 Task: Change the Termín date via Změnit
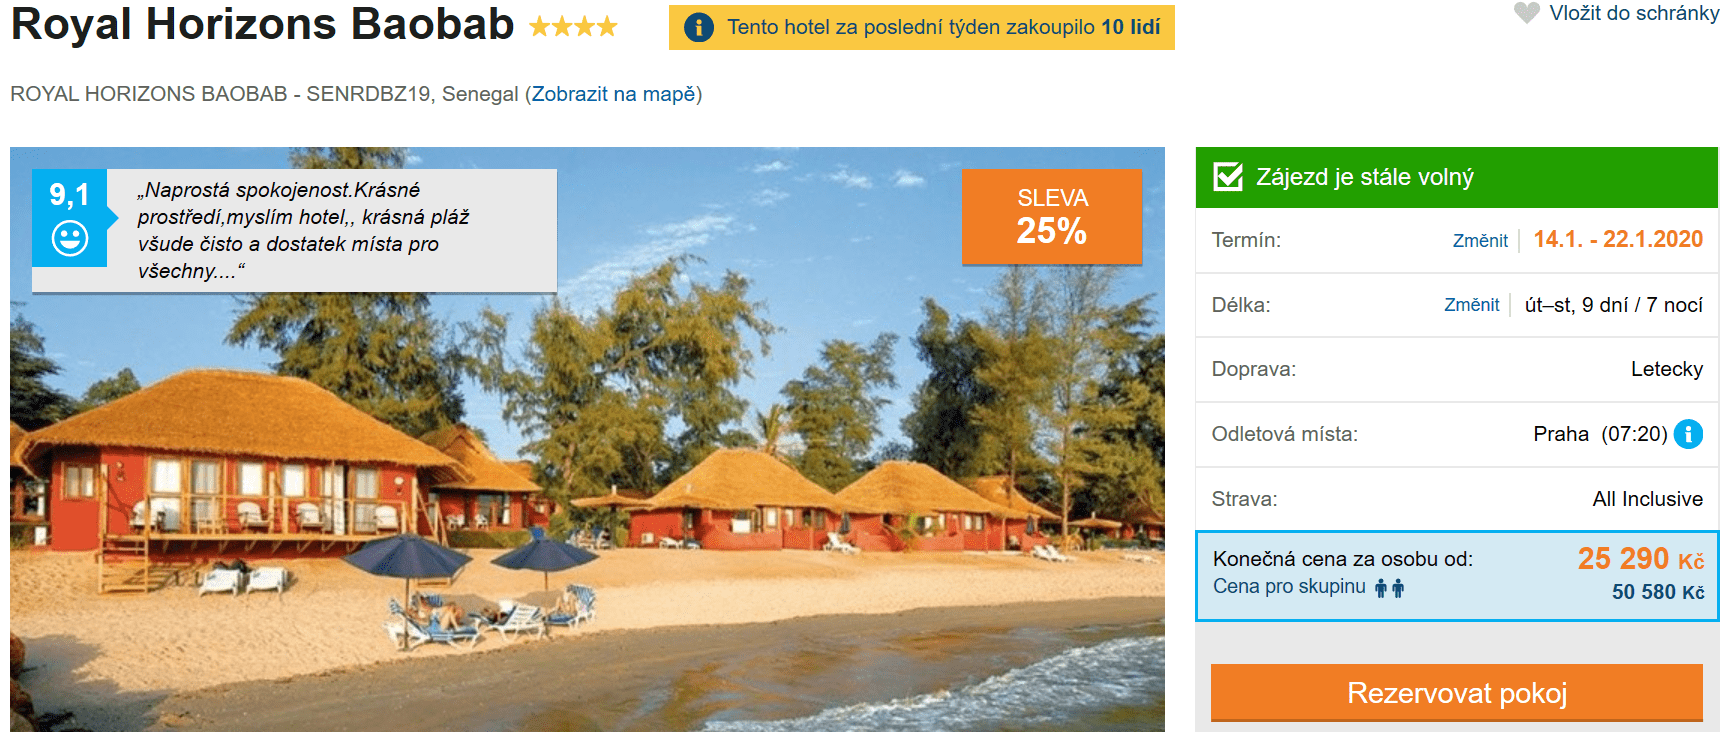click(1480, 241)
